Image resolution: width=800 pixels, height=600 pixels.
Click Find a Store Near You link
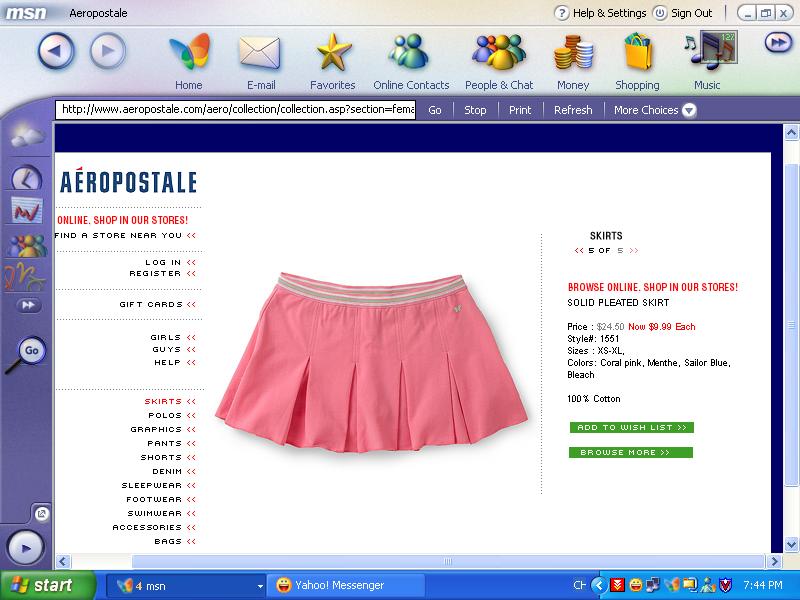[125, 235]
